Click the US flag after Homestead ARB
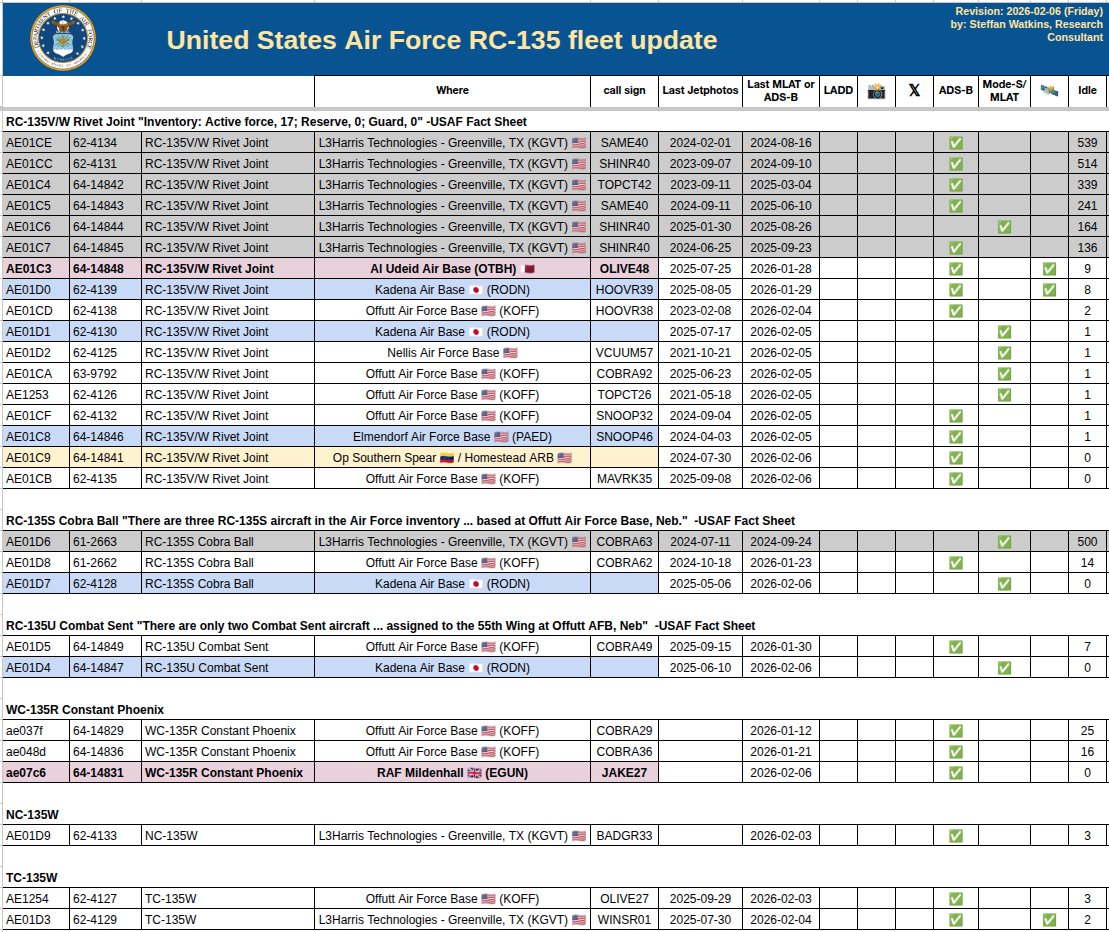 [564, 458]
